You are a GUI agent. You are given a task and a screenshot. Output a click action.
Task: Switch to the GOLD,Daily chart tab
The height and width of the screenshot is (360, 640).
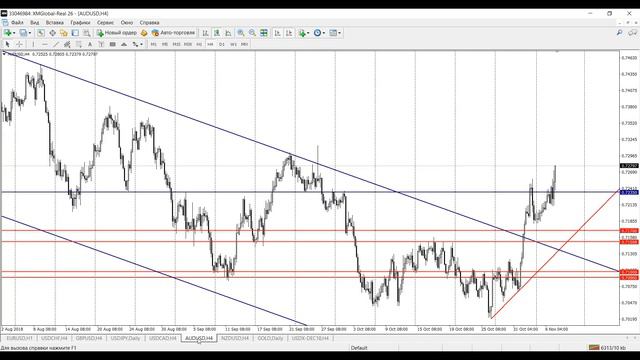(270, 338)
